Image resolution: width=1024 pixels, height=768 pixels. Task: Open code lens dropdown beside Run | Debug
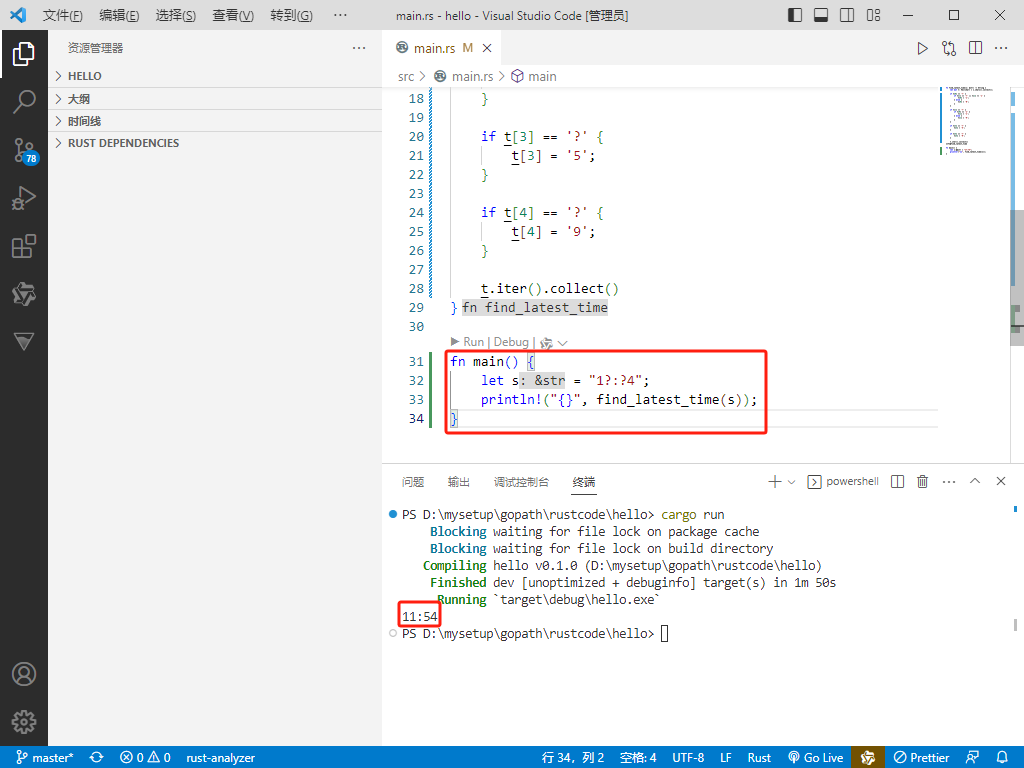(x=562, y=343)
